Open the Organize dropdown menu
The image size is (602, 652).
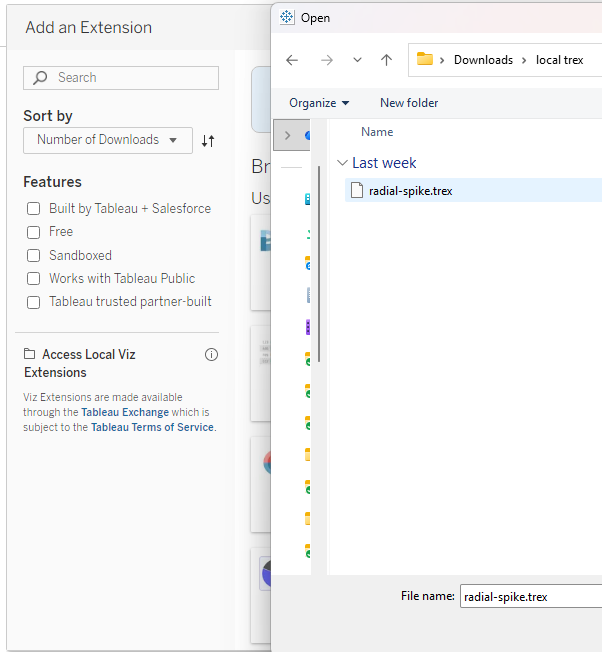coord(319,103)
